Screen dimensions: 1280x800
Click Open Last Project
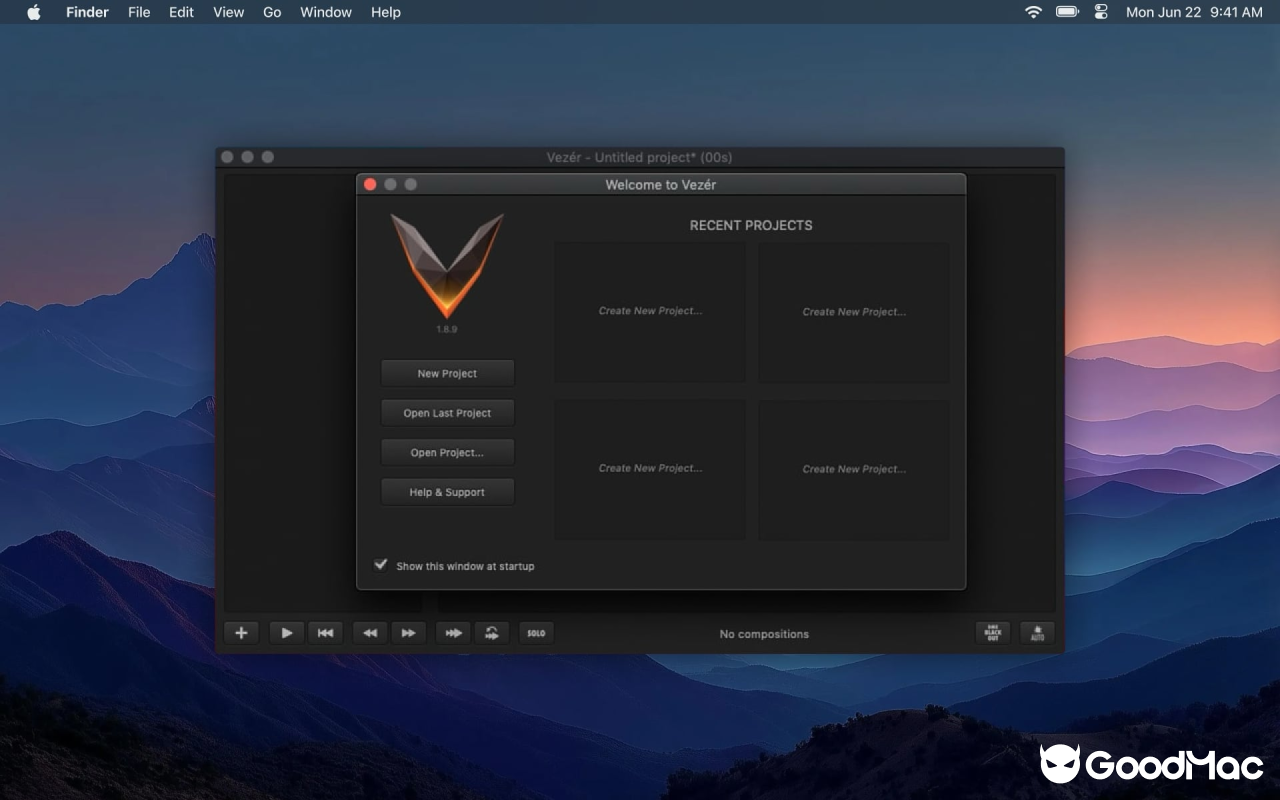[447, 413]
